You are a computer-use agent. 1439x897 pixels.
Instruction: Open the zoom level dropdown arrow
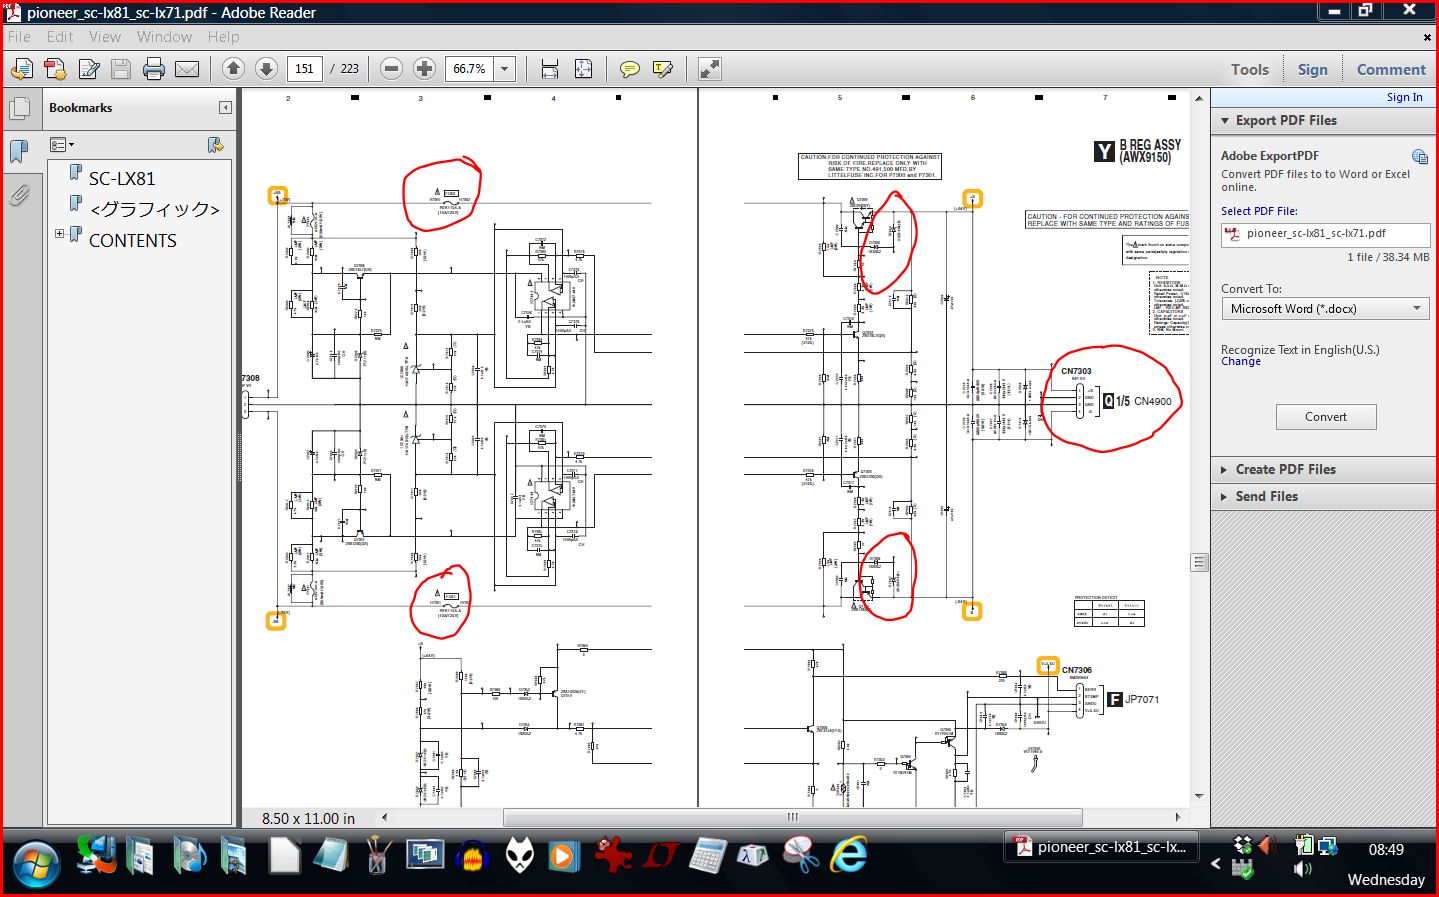point(505,69)
